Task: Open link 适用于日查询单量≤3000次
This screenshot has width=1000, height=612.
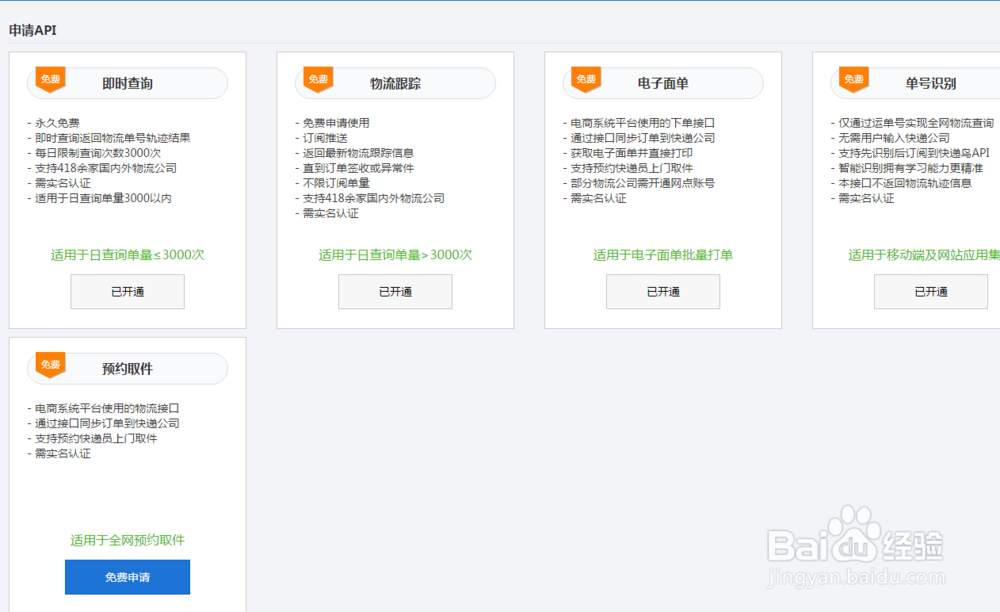Action: (127, 254)
